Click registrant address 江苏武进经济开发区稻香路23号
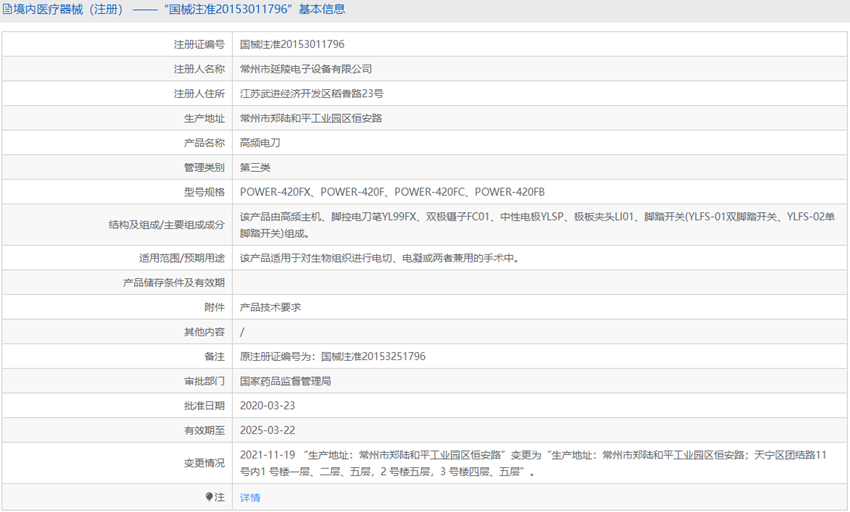The image size is (850, 512). 311,94
